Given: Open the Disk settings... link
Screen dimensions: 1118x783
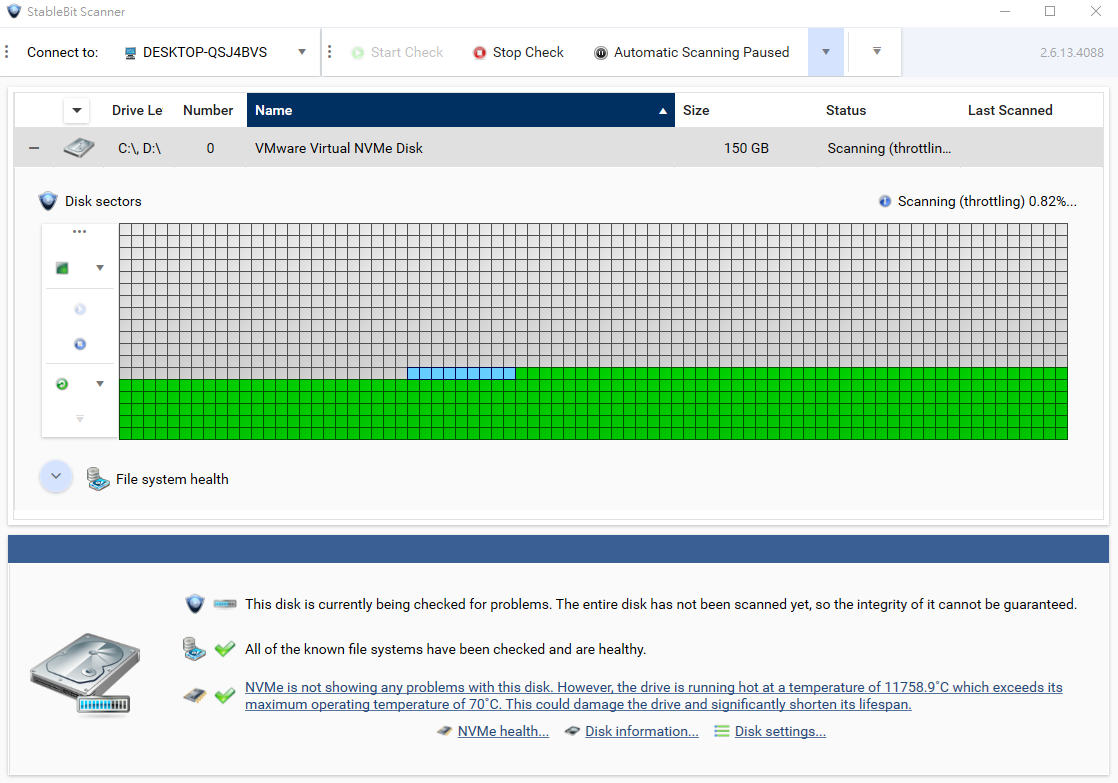Looking at the screenshot, I should point(780,731).
